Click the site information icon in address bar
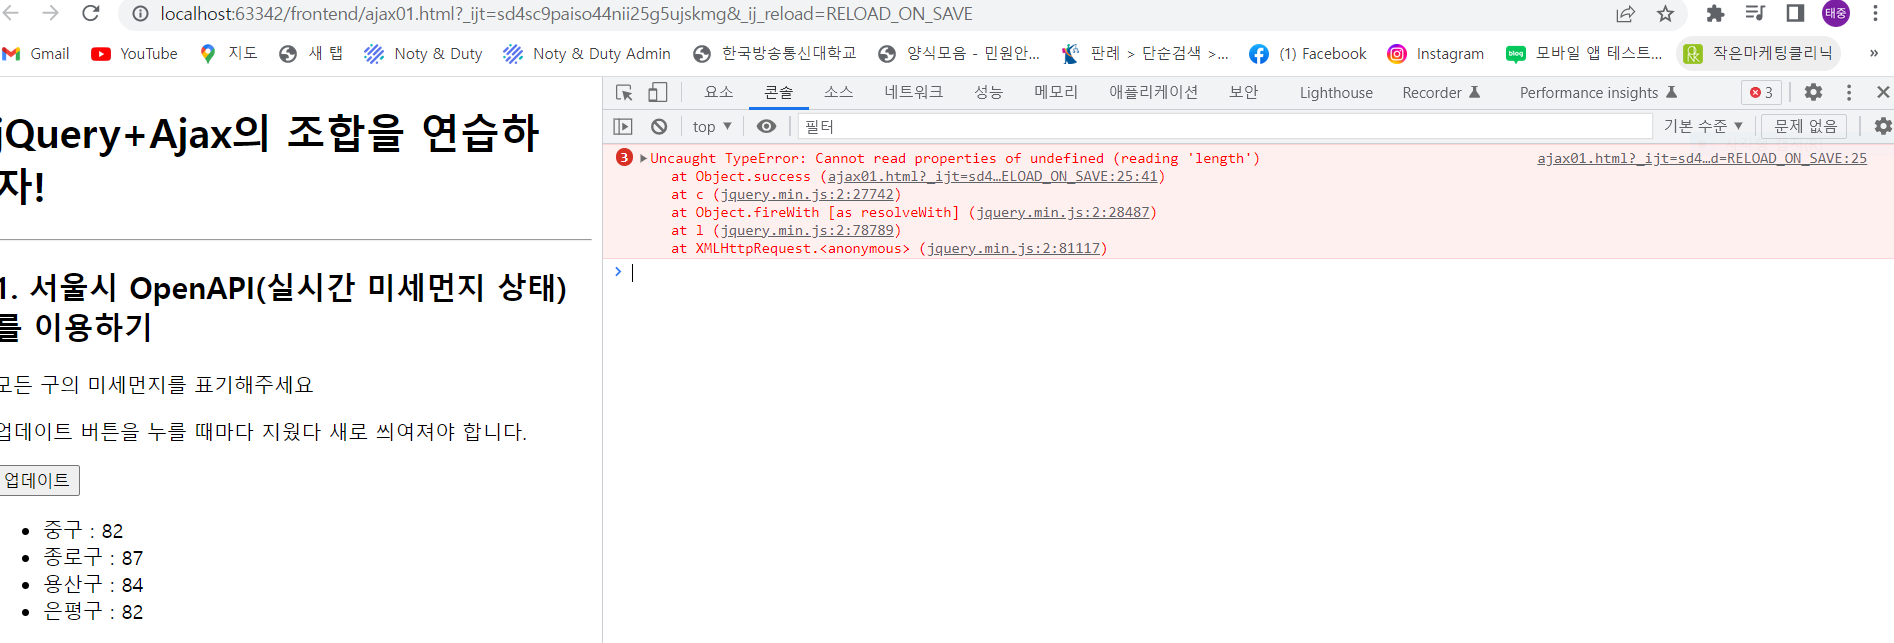1894x643 pixels. click(141, 14)
